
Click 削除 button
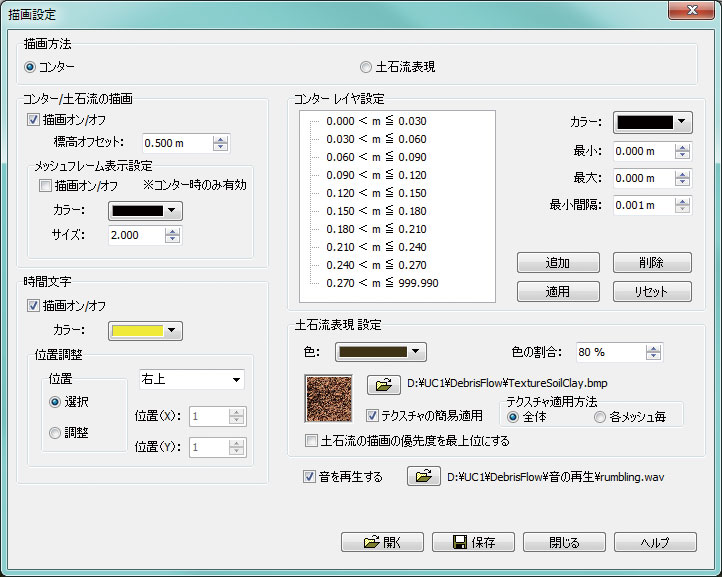(x=652, y=262)
